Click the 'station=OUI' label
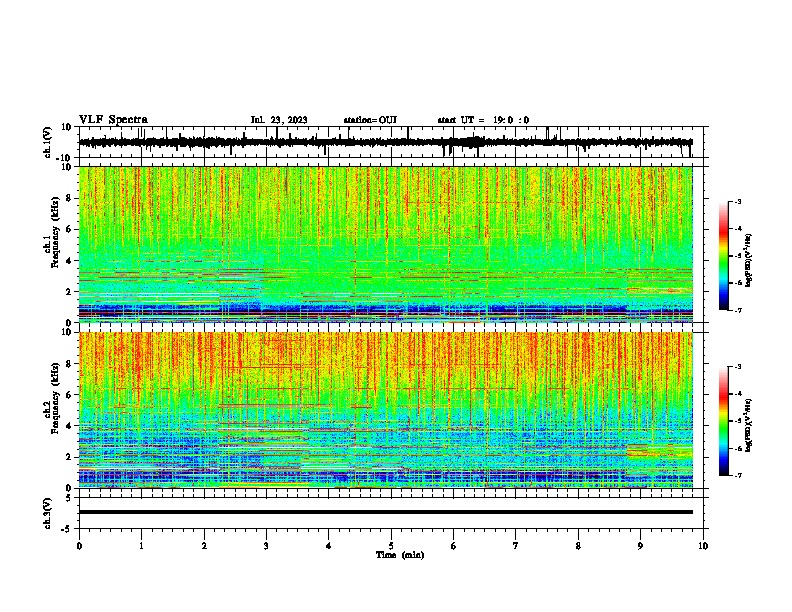Screen dimensions: 792x612 (370, 120)
